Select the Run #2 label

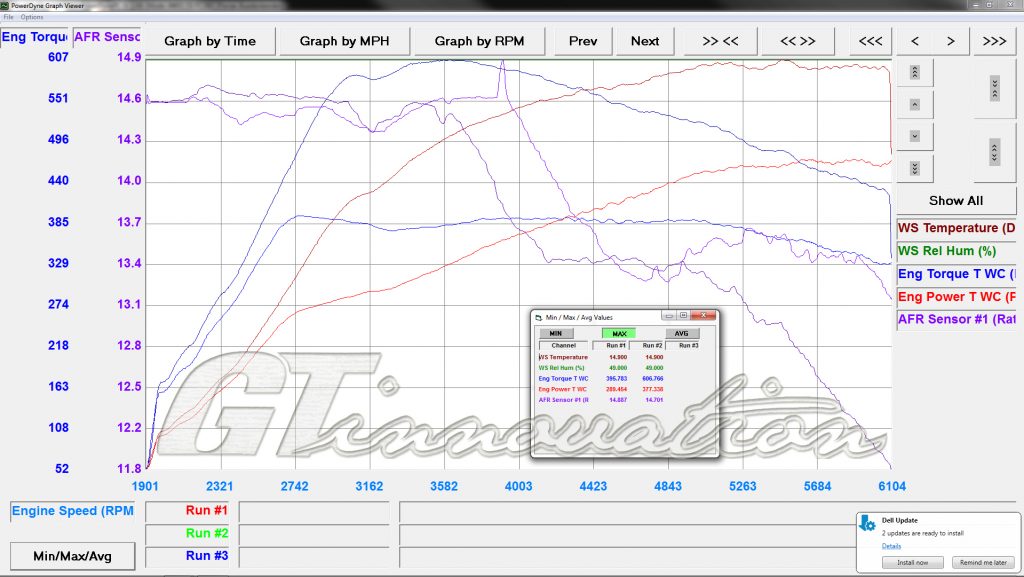pos(189,533)
